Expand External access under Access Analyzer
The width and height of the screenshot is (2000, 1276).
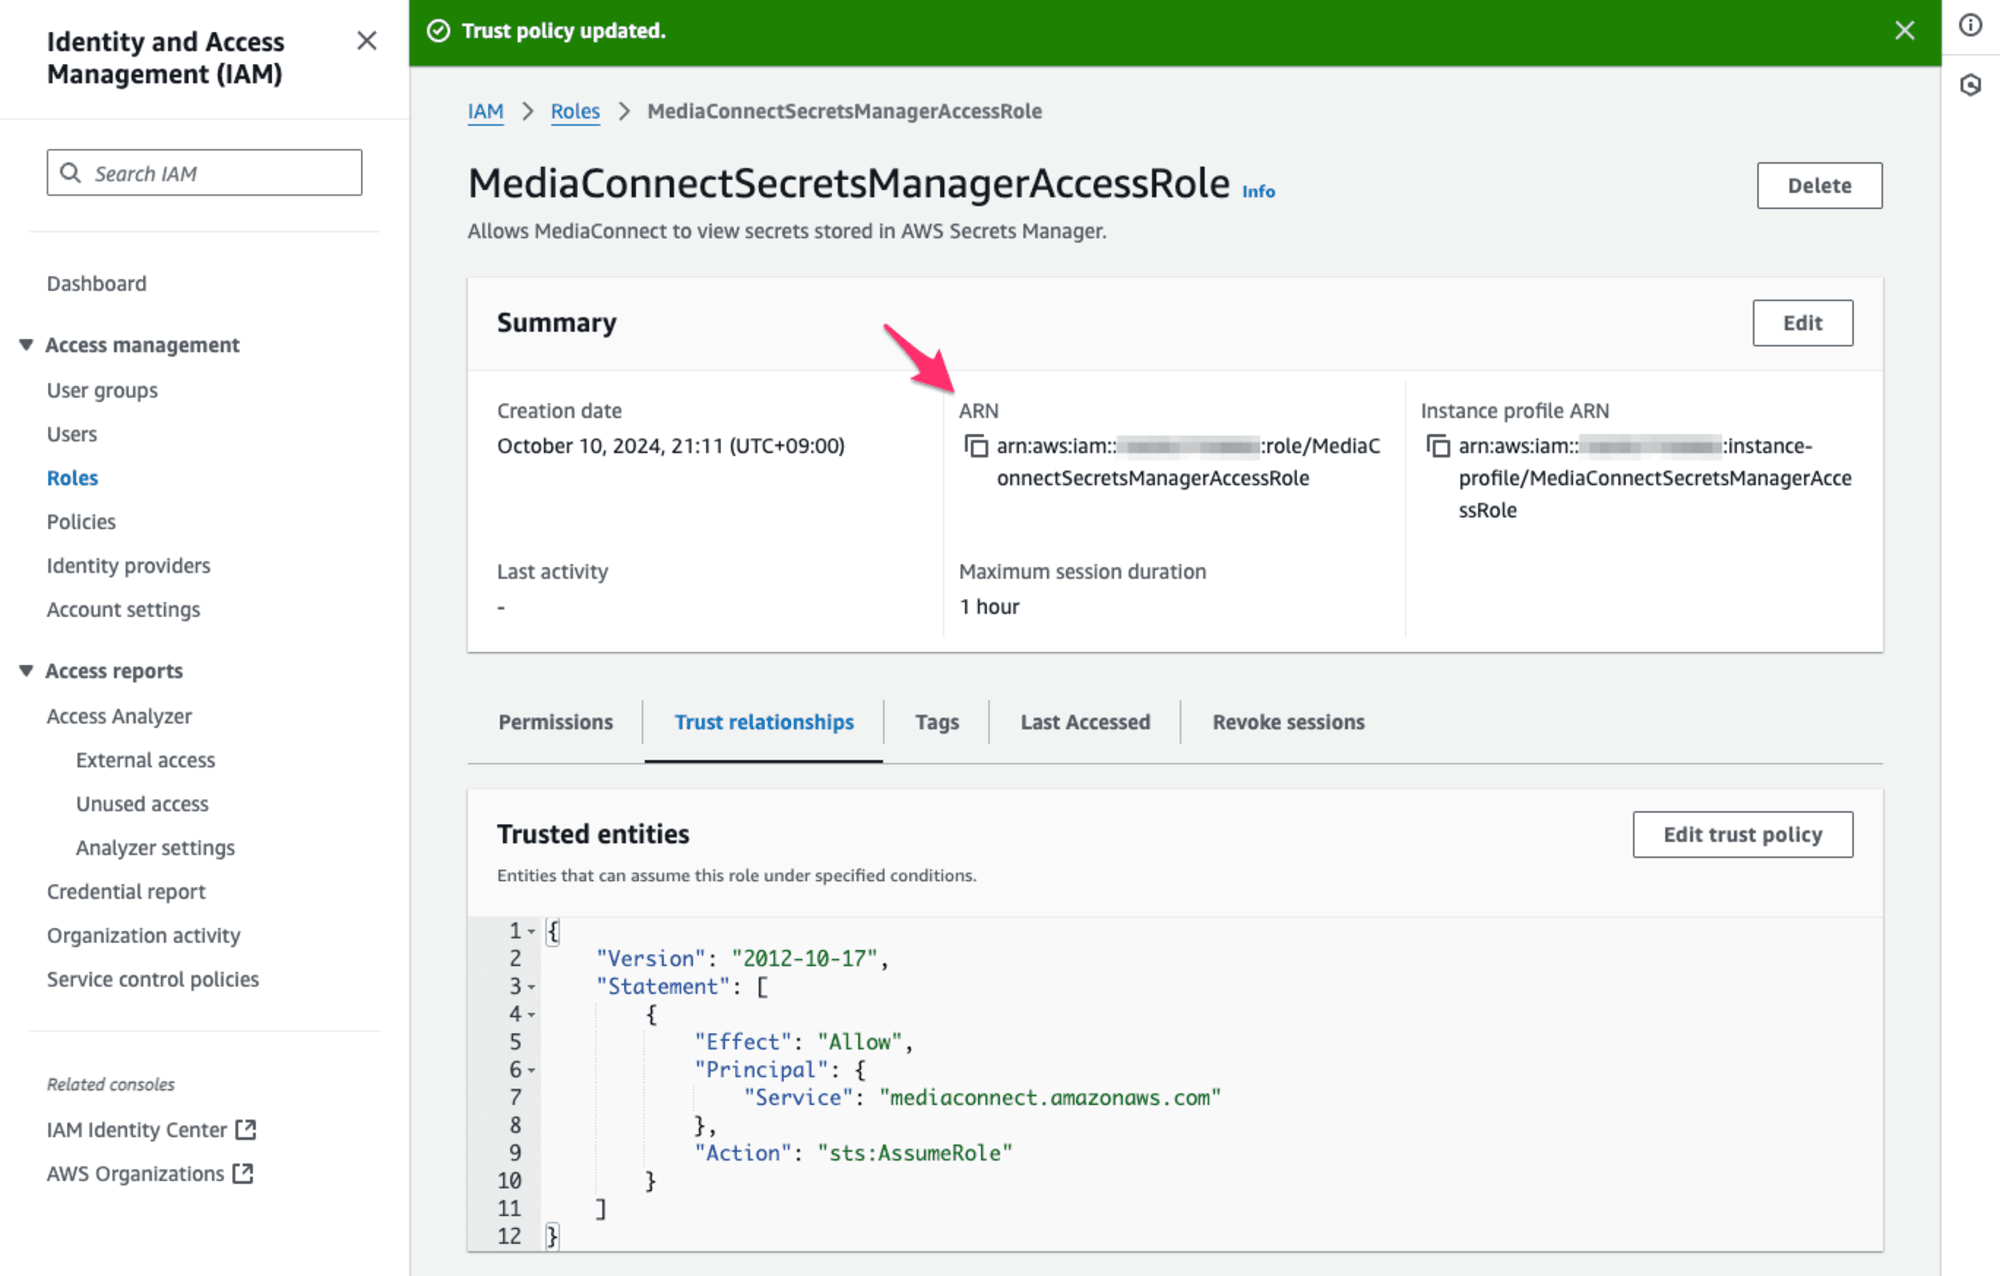(146, 760)
